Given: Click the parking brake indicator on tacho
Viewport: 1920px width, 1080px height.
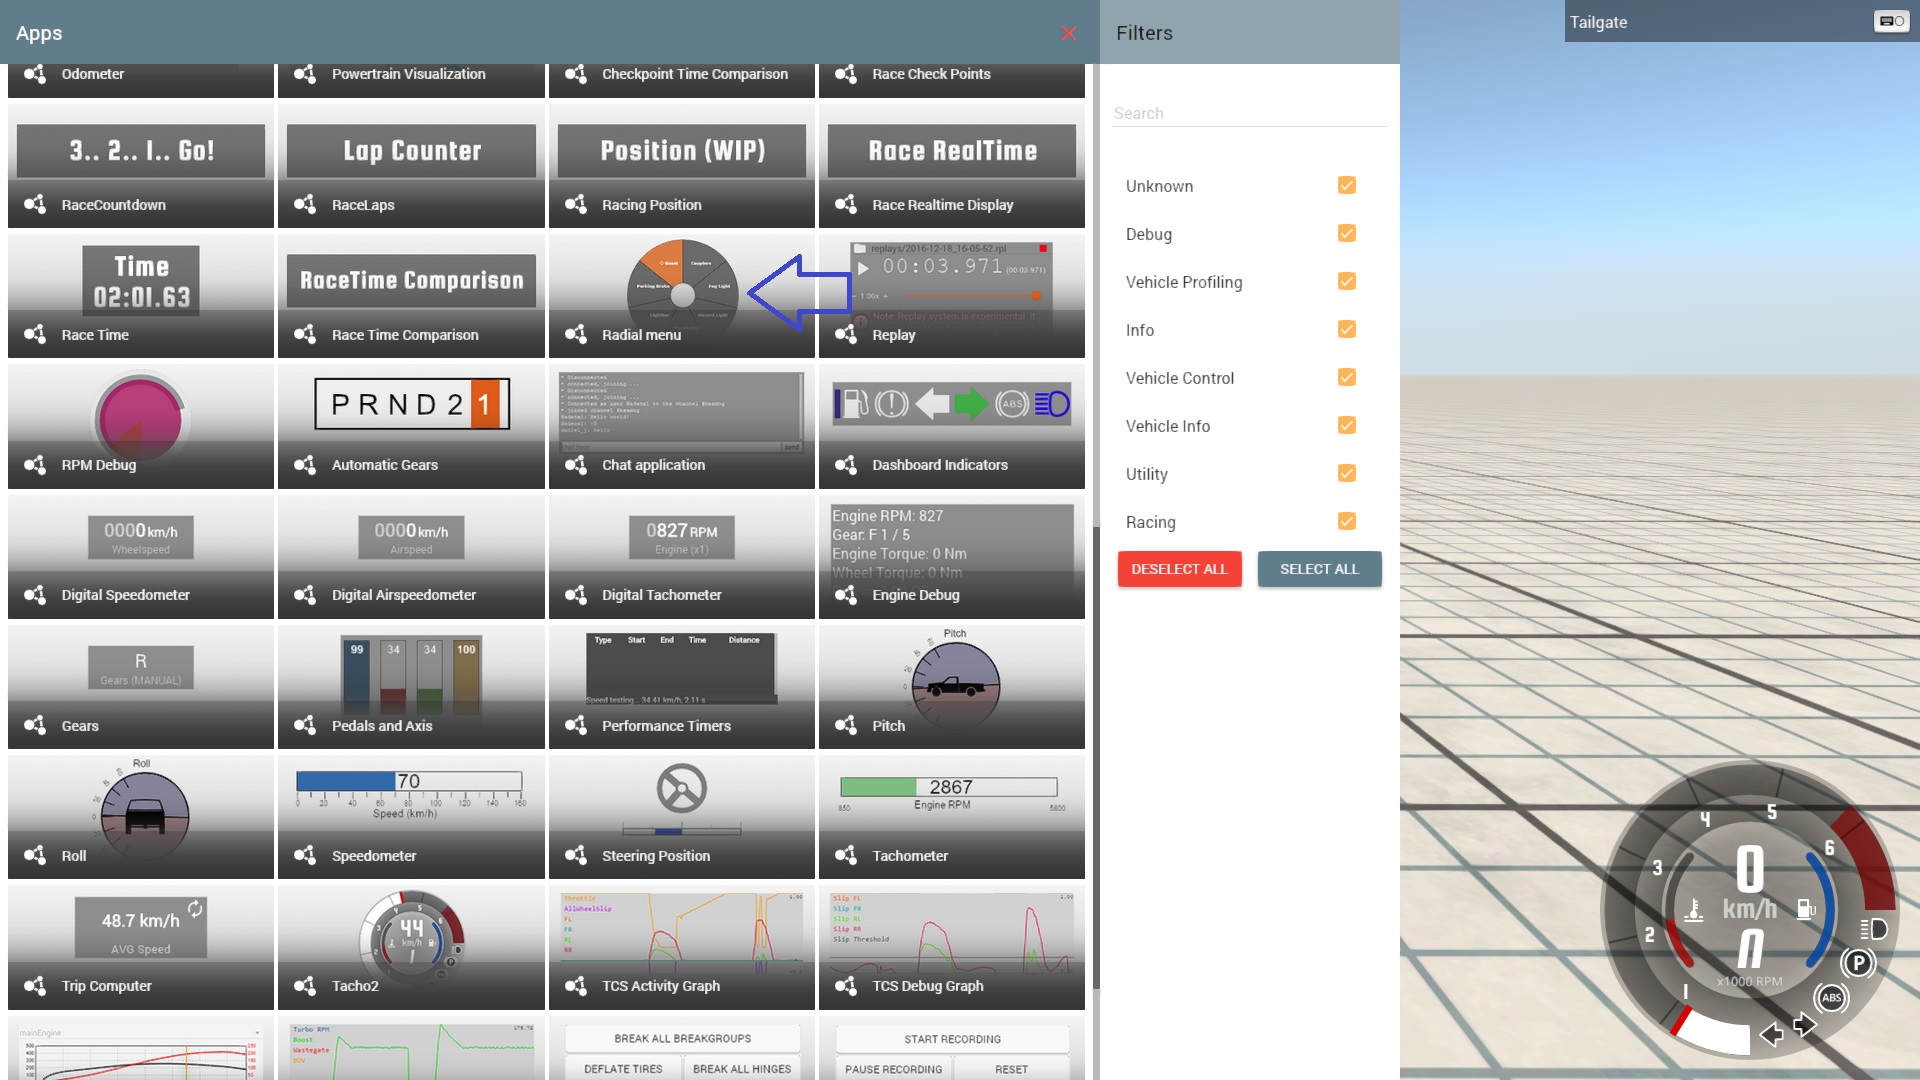Looking at the screenshot, I should tap(1858, 963).
